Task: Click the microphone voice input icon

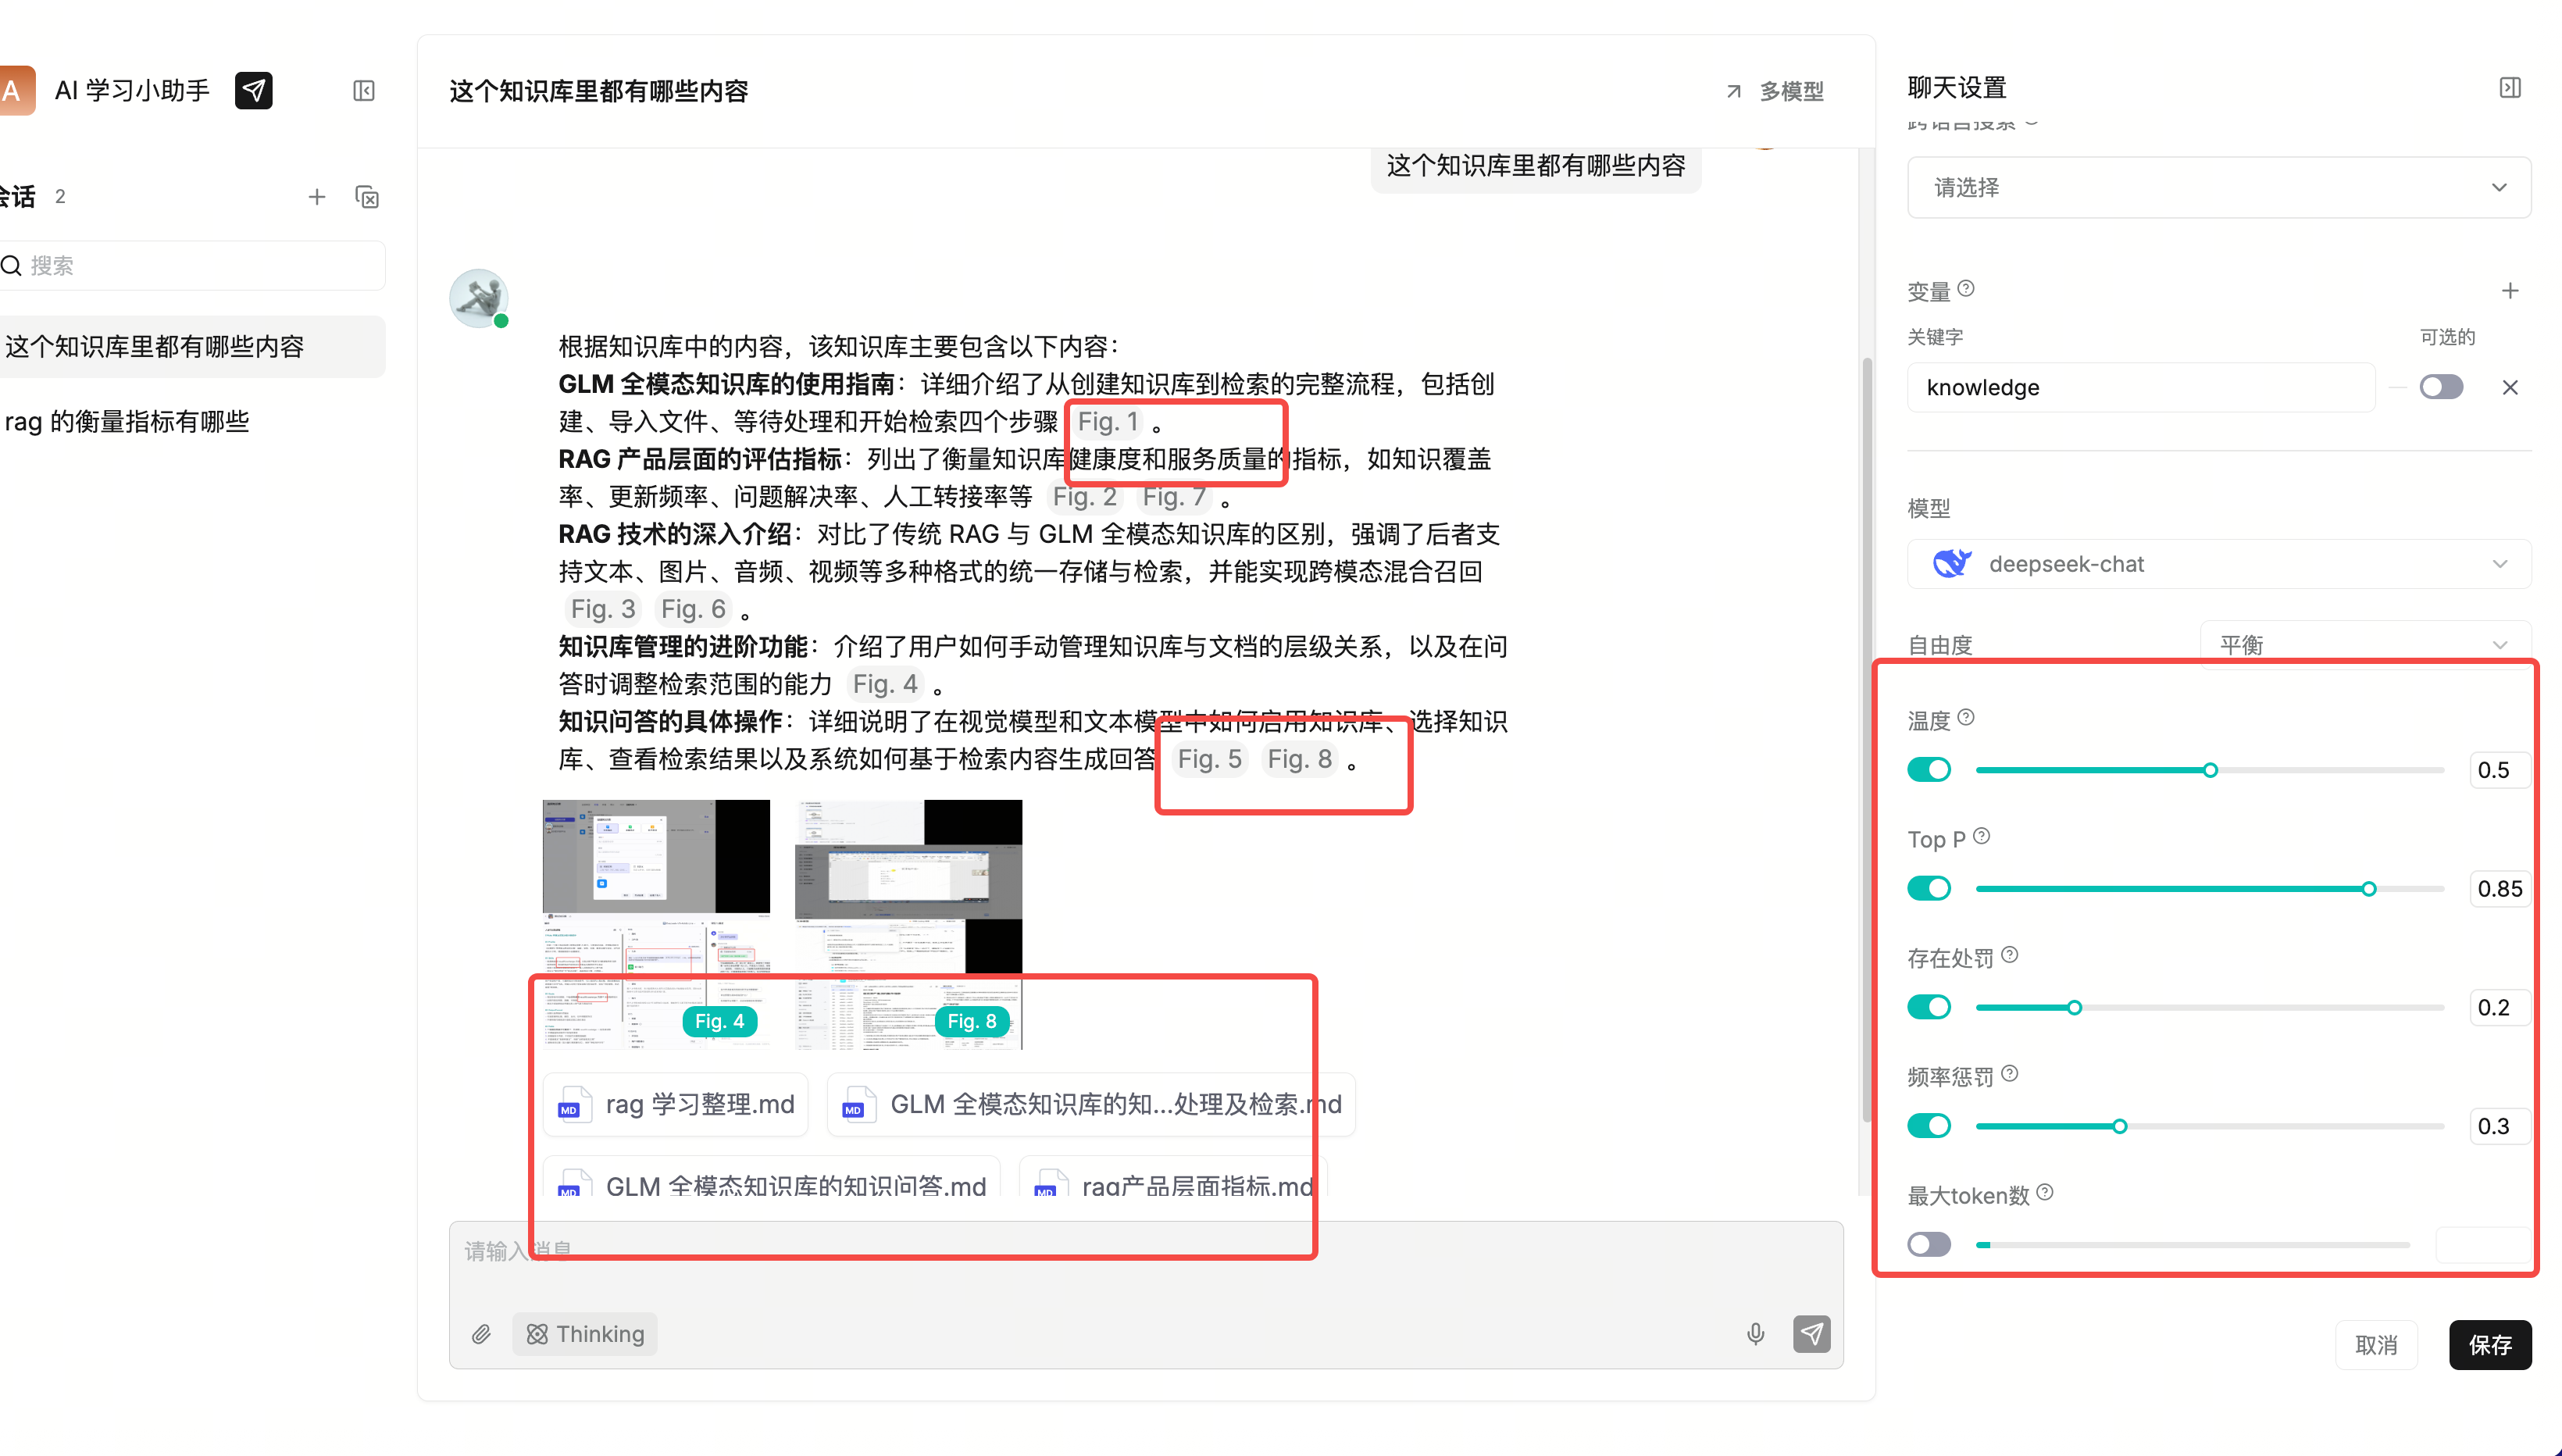Action: 1756,1334
